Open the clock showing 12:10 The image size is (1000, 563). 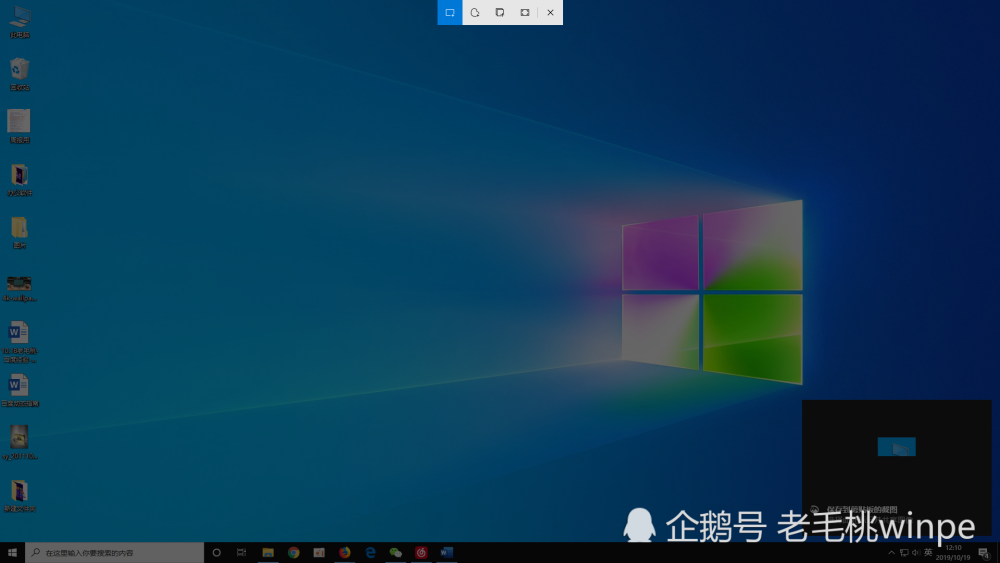point(953,553)
